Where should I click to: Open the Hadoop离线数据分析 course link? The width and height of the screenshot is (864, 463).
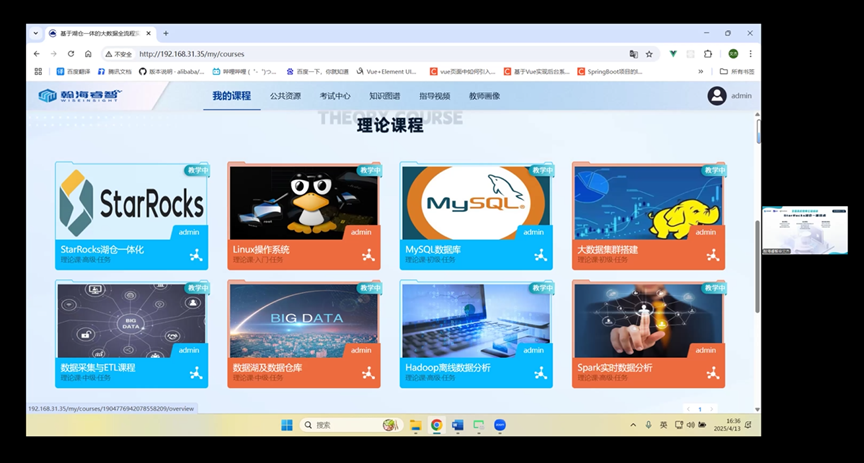click(x=448, y=368)
